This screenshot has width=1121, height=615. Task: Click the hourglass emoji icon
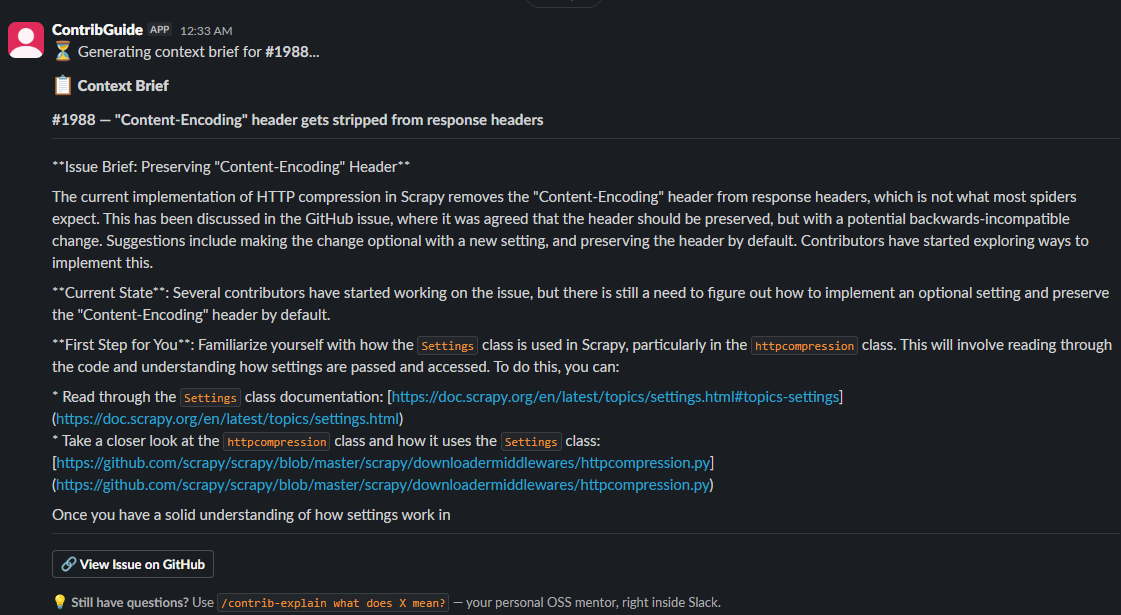coord(62,51)
